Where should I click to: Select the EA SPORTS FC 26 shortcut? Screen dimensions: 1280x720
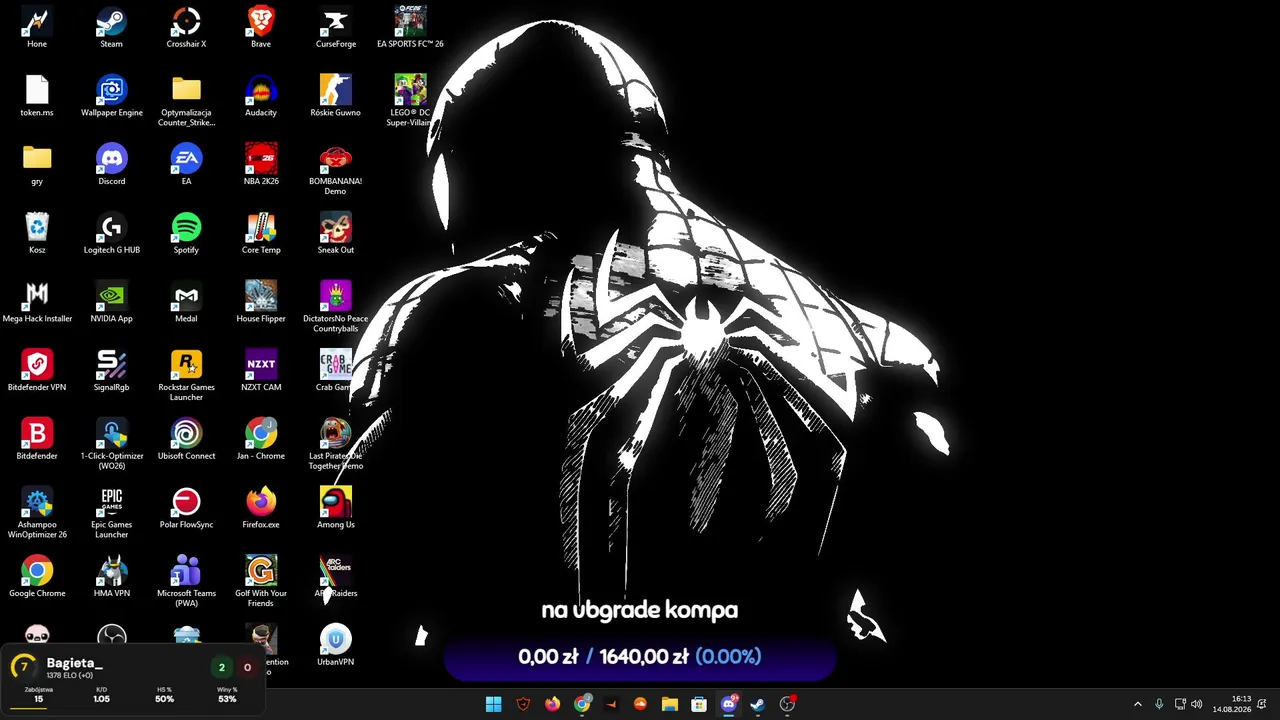[x=410, y=28]
